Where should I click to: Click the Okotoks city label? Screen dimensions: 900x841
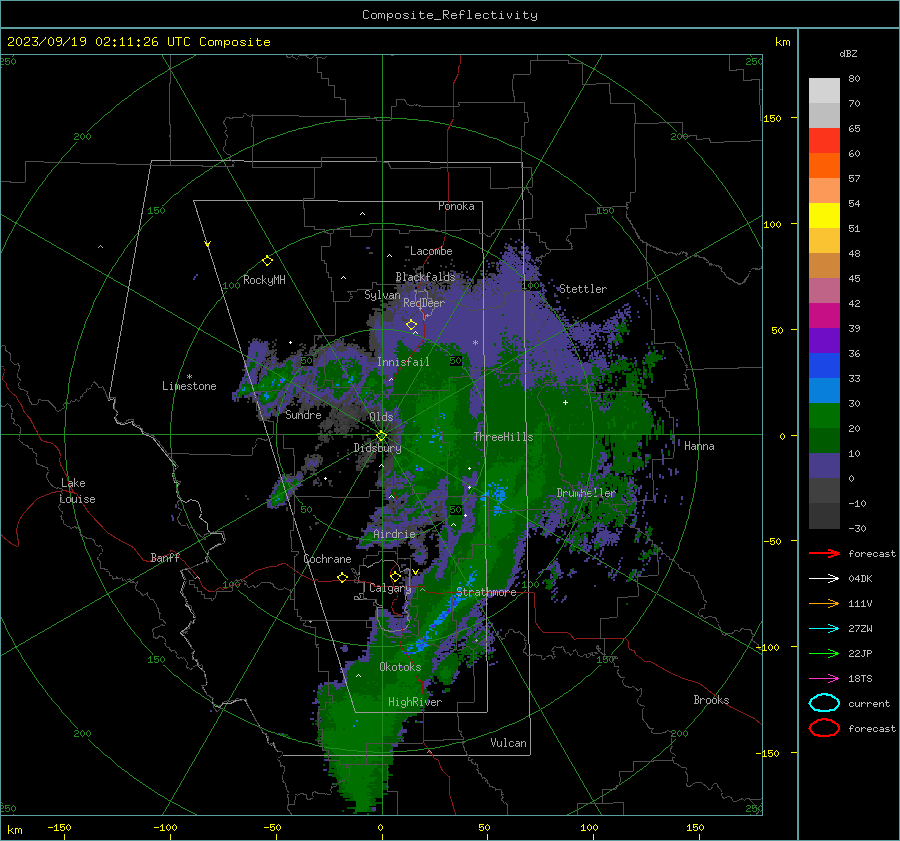click(400, 667)
